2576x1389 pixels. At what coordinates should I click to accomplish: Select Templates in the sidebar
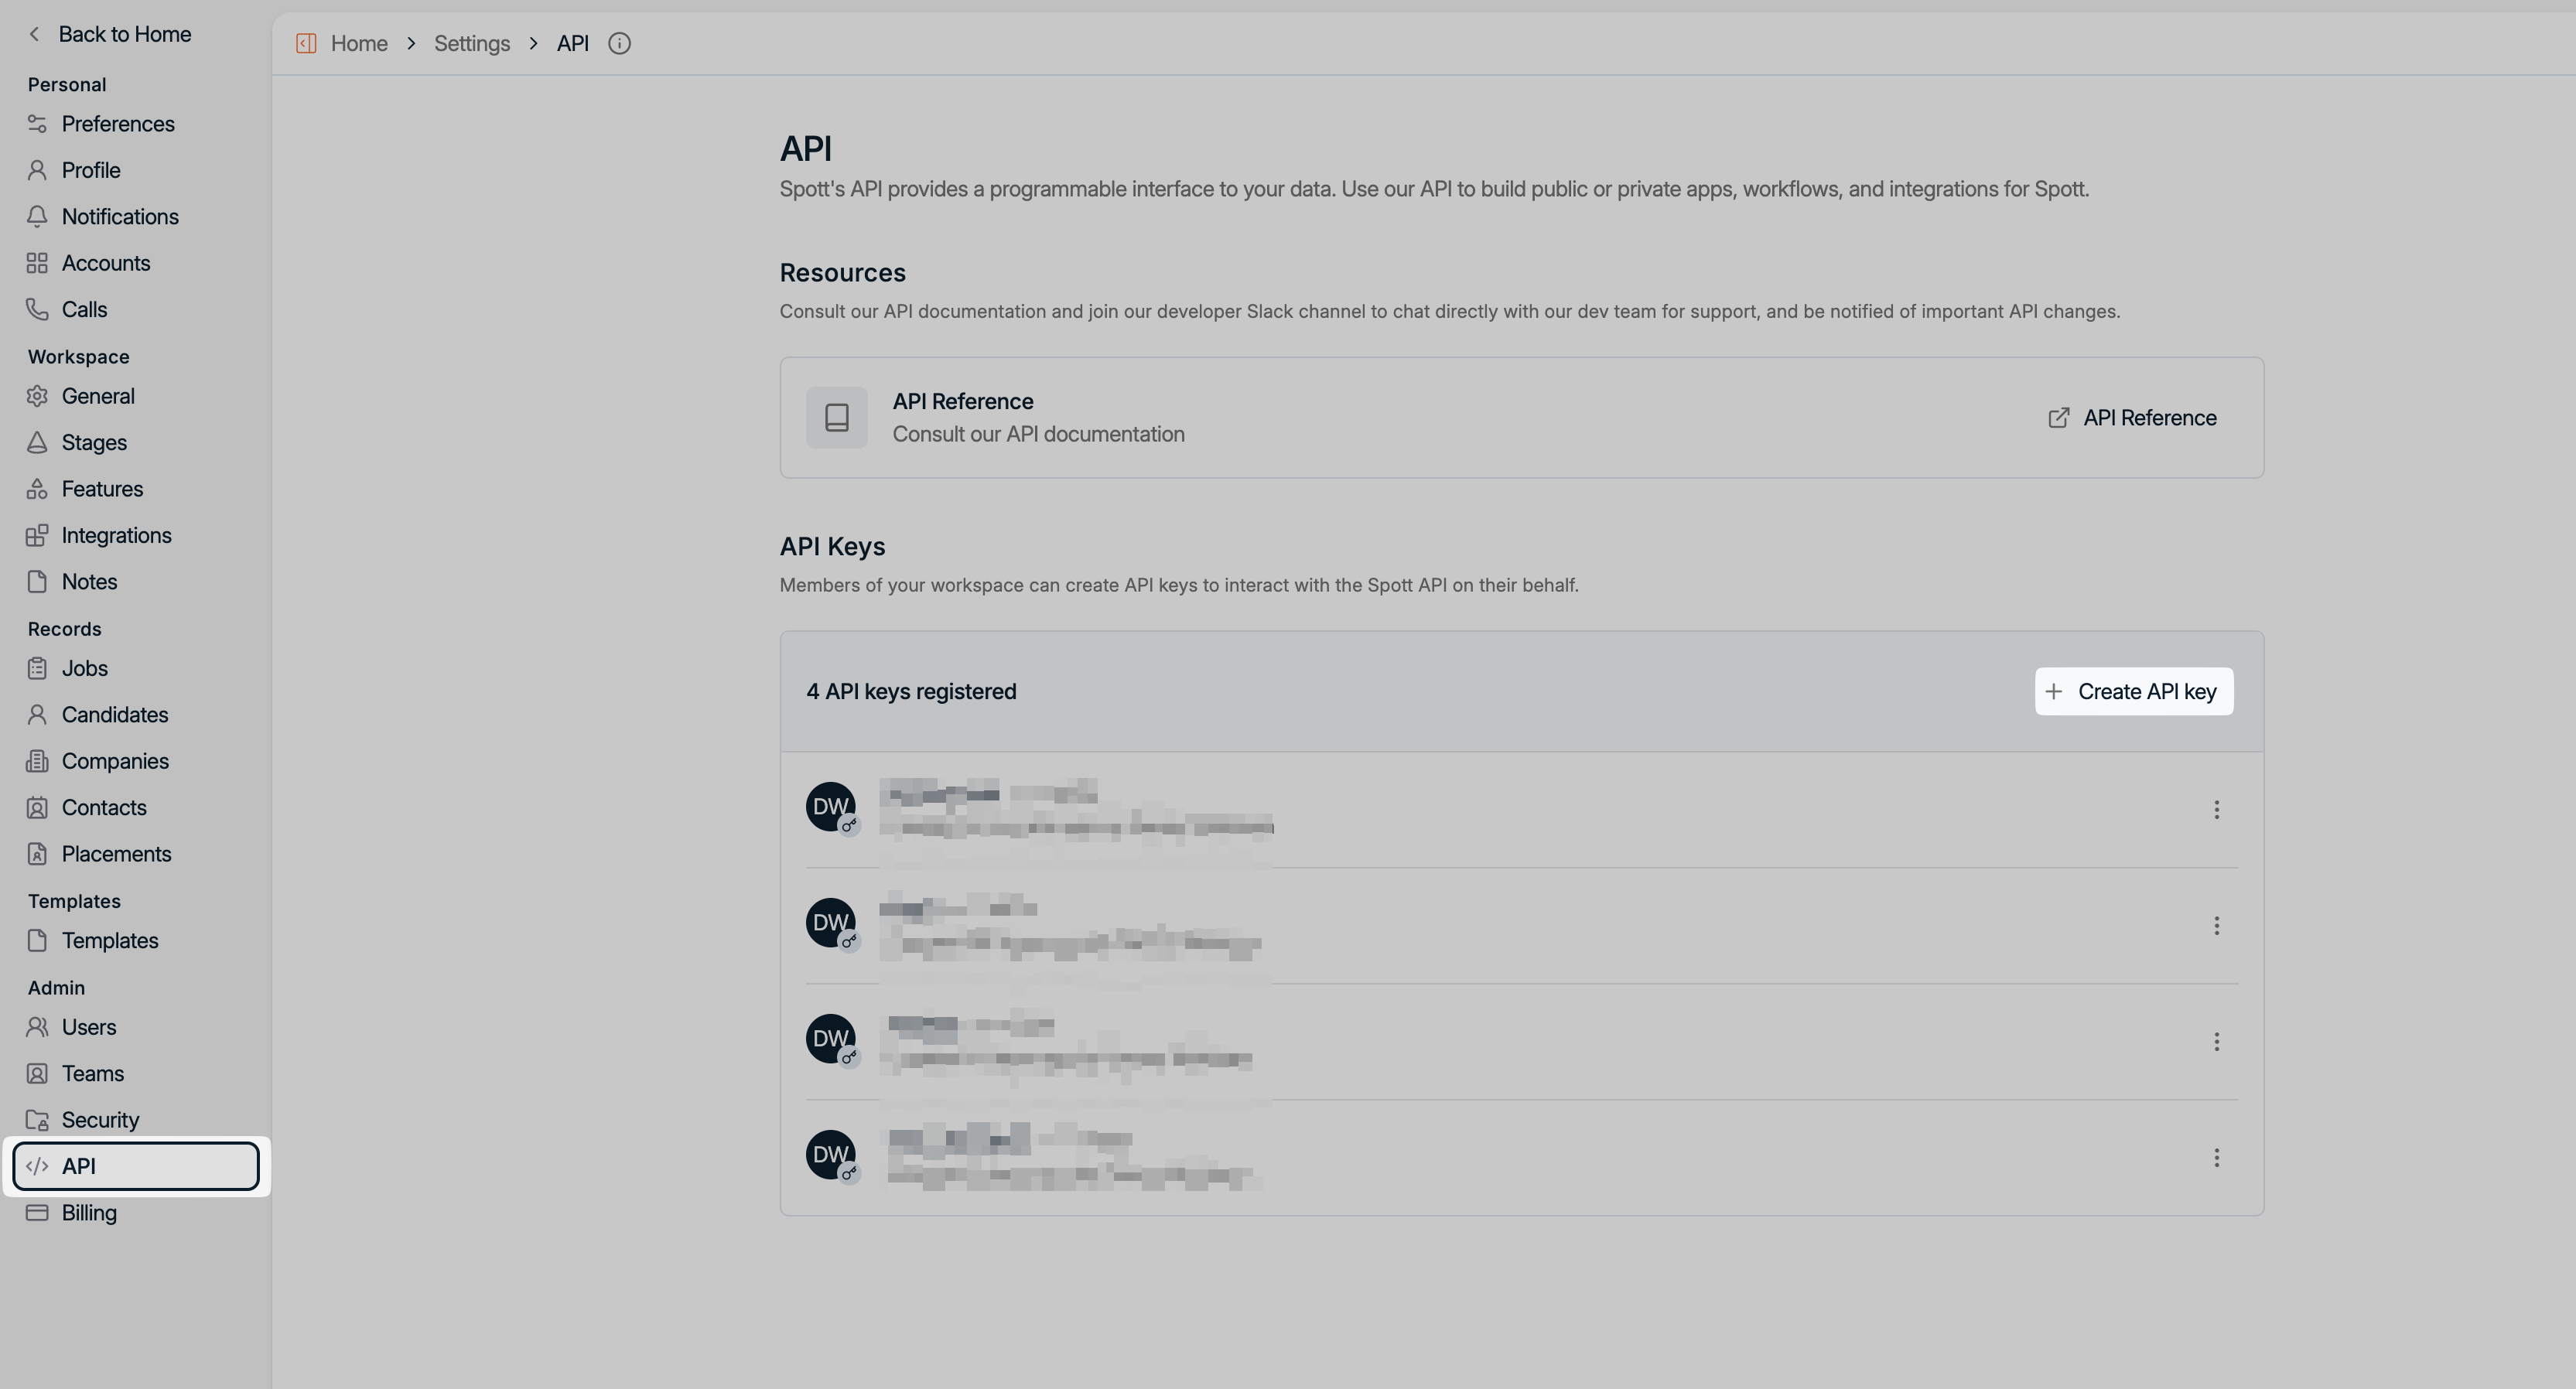point(109,941)
